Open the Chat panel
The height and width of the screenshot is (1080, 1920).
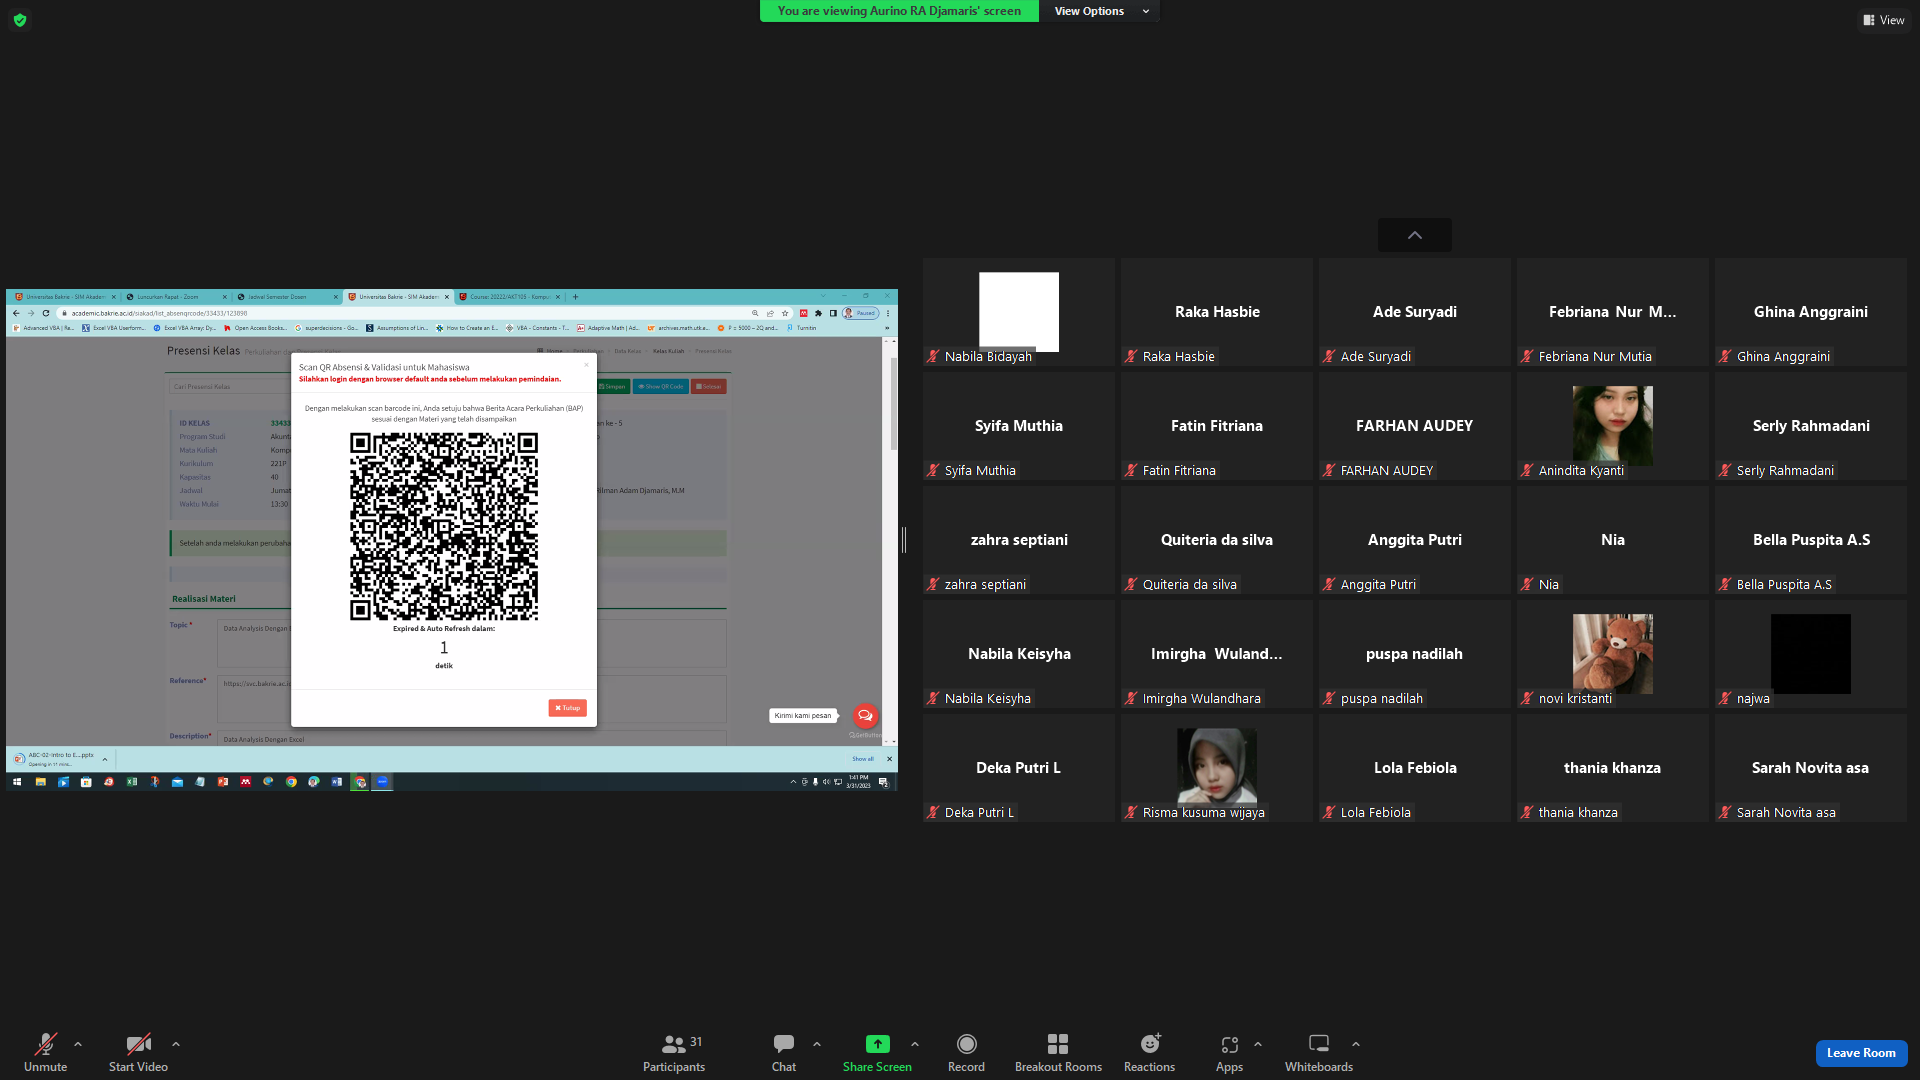point(784,1053)
